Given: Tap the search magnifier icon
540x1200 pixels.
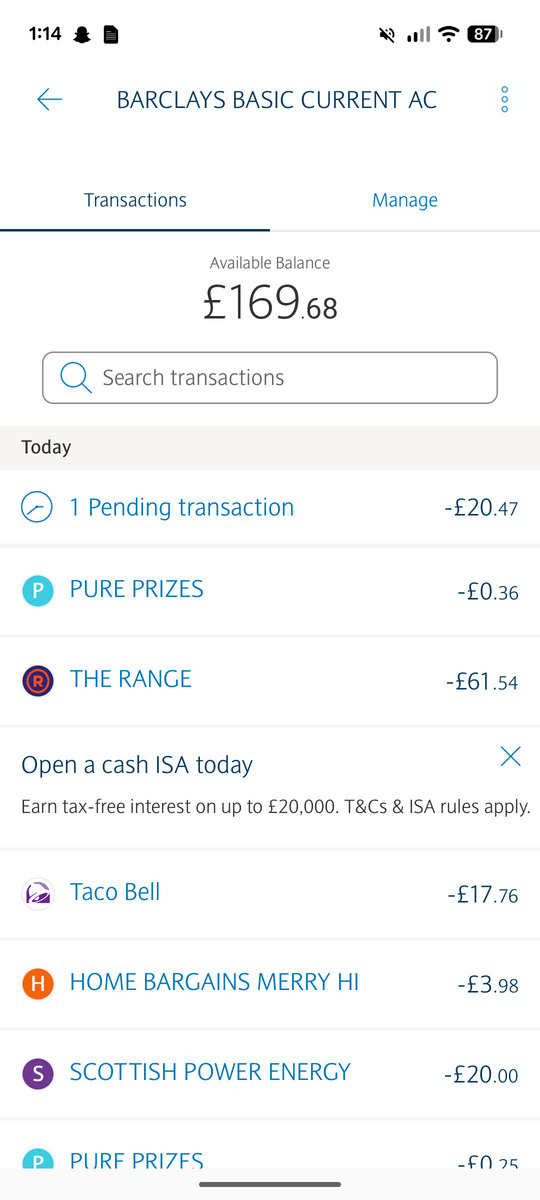Looking at the screenshot, I should pos(76,377).
